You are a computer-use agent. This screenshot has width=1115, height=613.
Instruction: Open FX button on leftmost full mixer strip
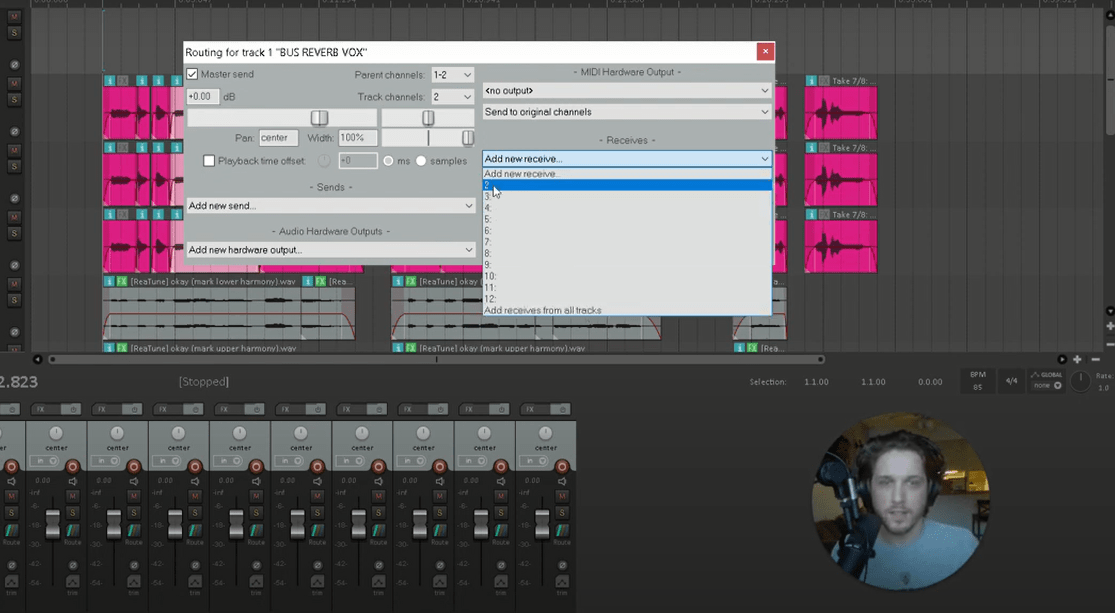(x=41, y=410)
